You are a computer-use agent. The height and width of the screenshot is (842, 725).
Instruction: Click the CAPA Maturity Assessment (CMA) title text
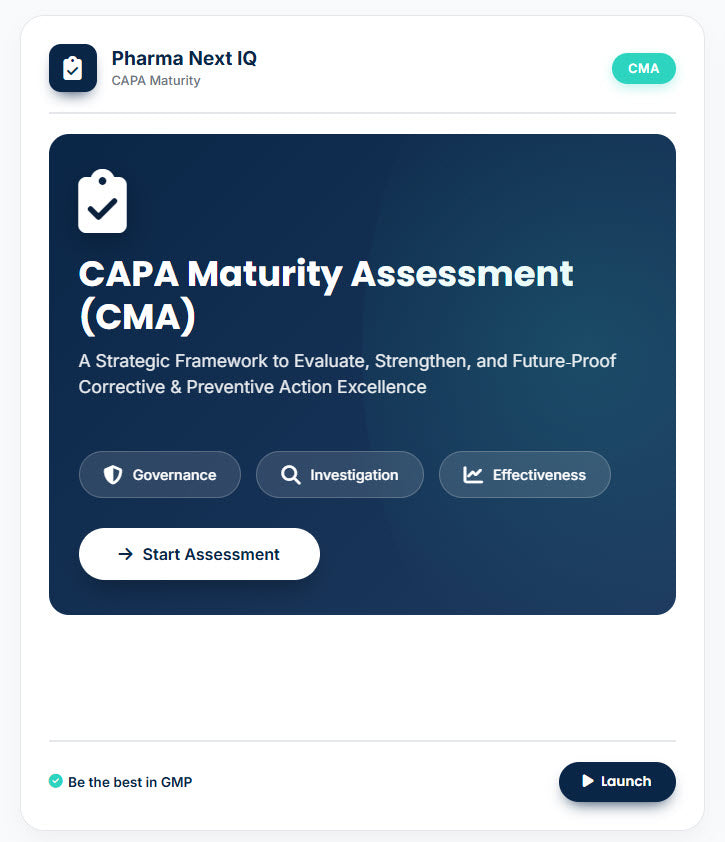tap(325, 296)
